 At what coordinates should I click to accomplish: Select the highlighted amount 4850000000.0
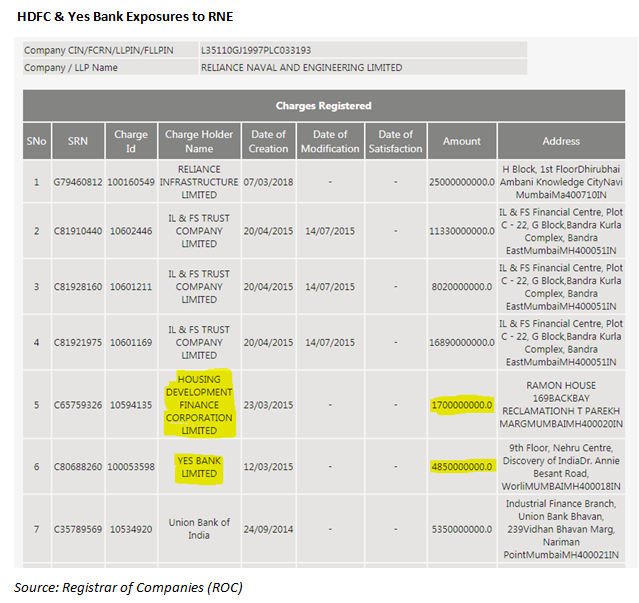462,467
